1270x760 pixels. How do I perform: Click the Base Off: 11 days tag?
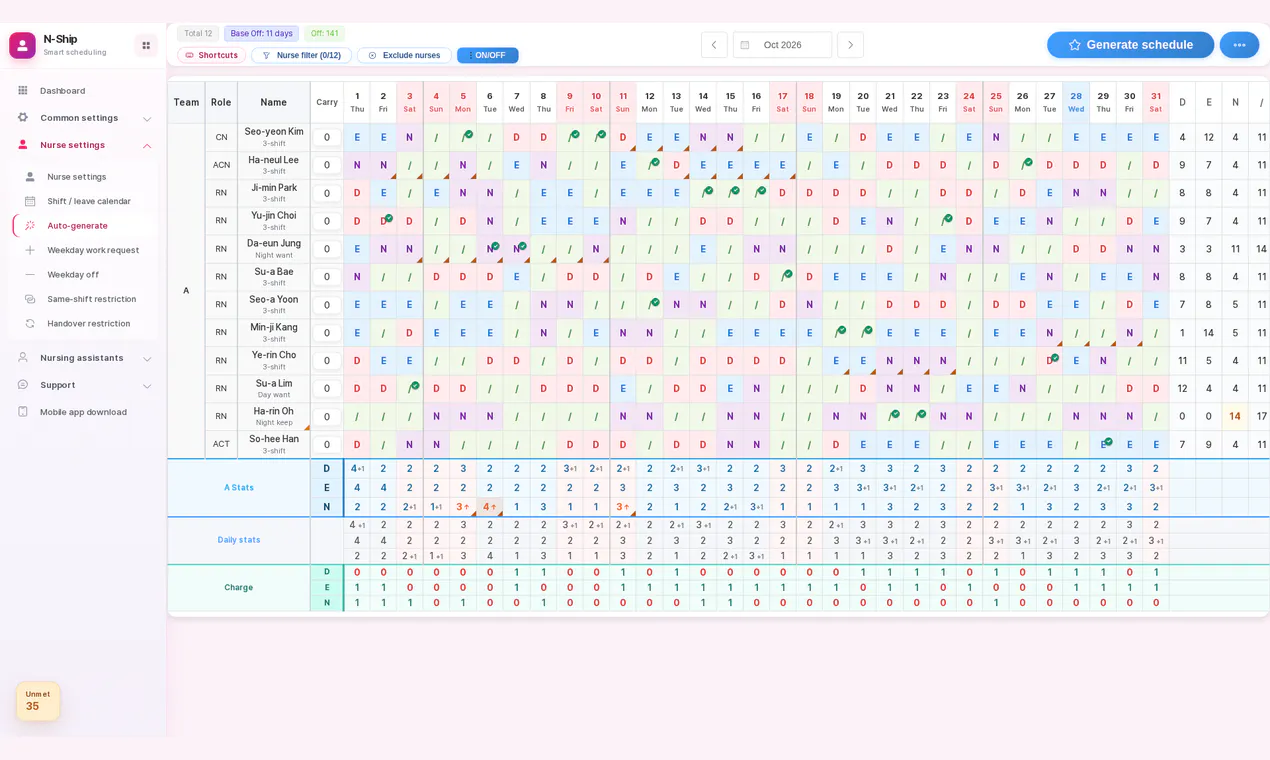pos(261,33)
